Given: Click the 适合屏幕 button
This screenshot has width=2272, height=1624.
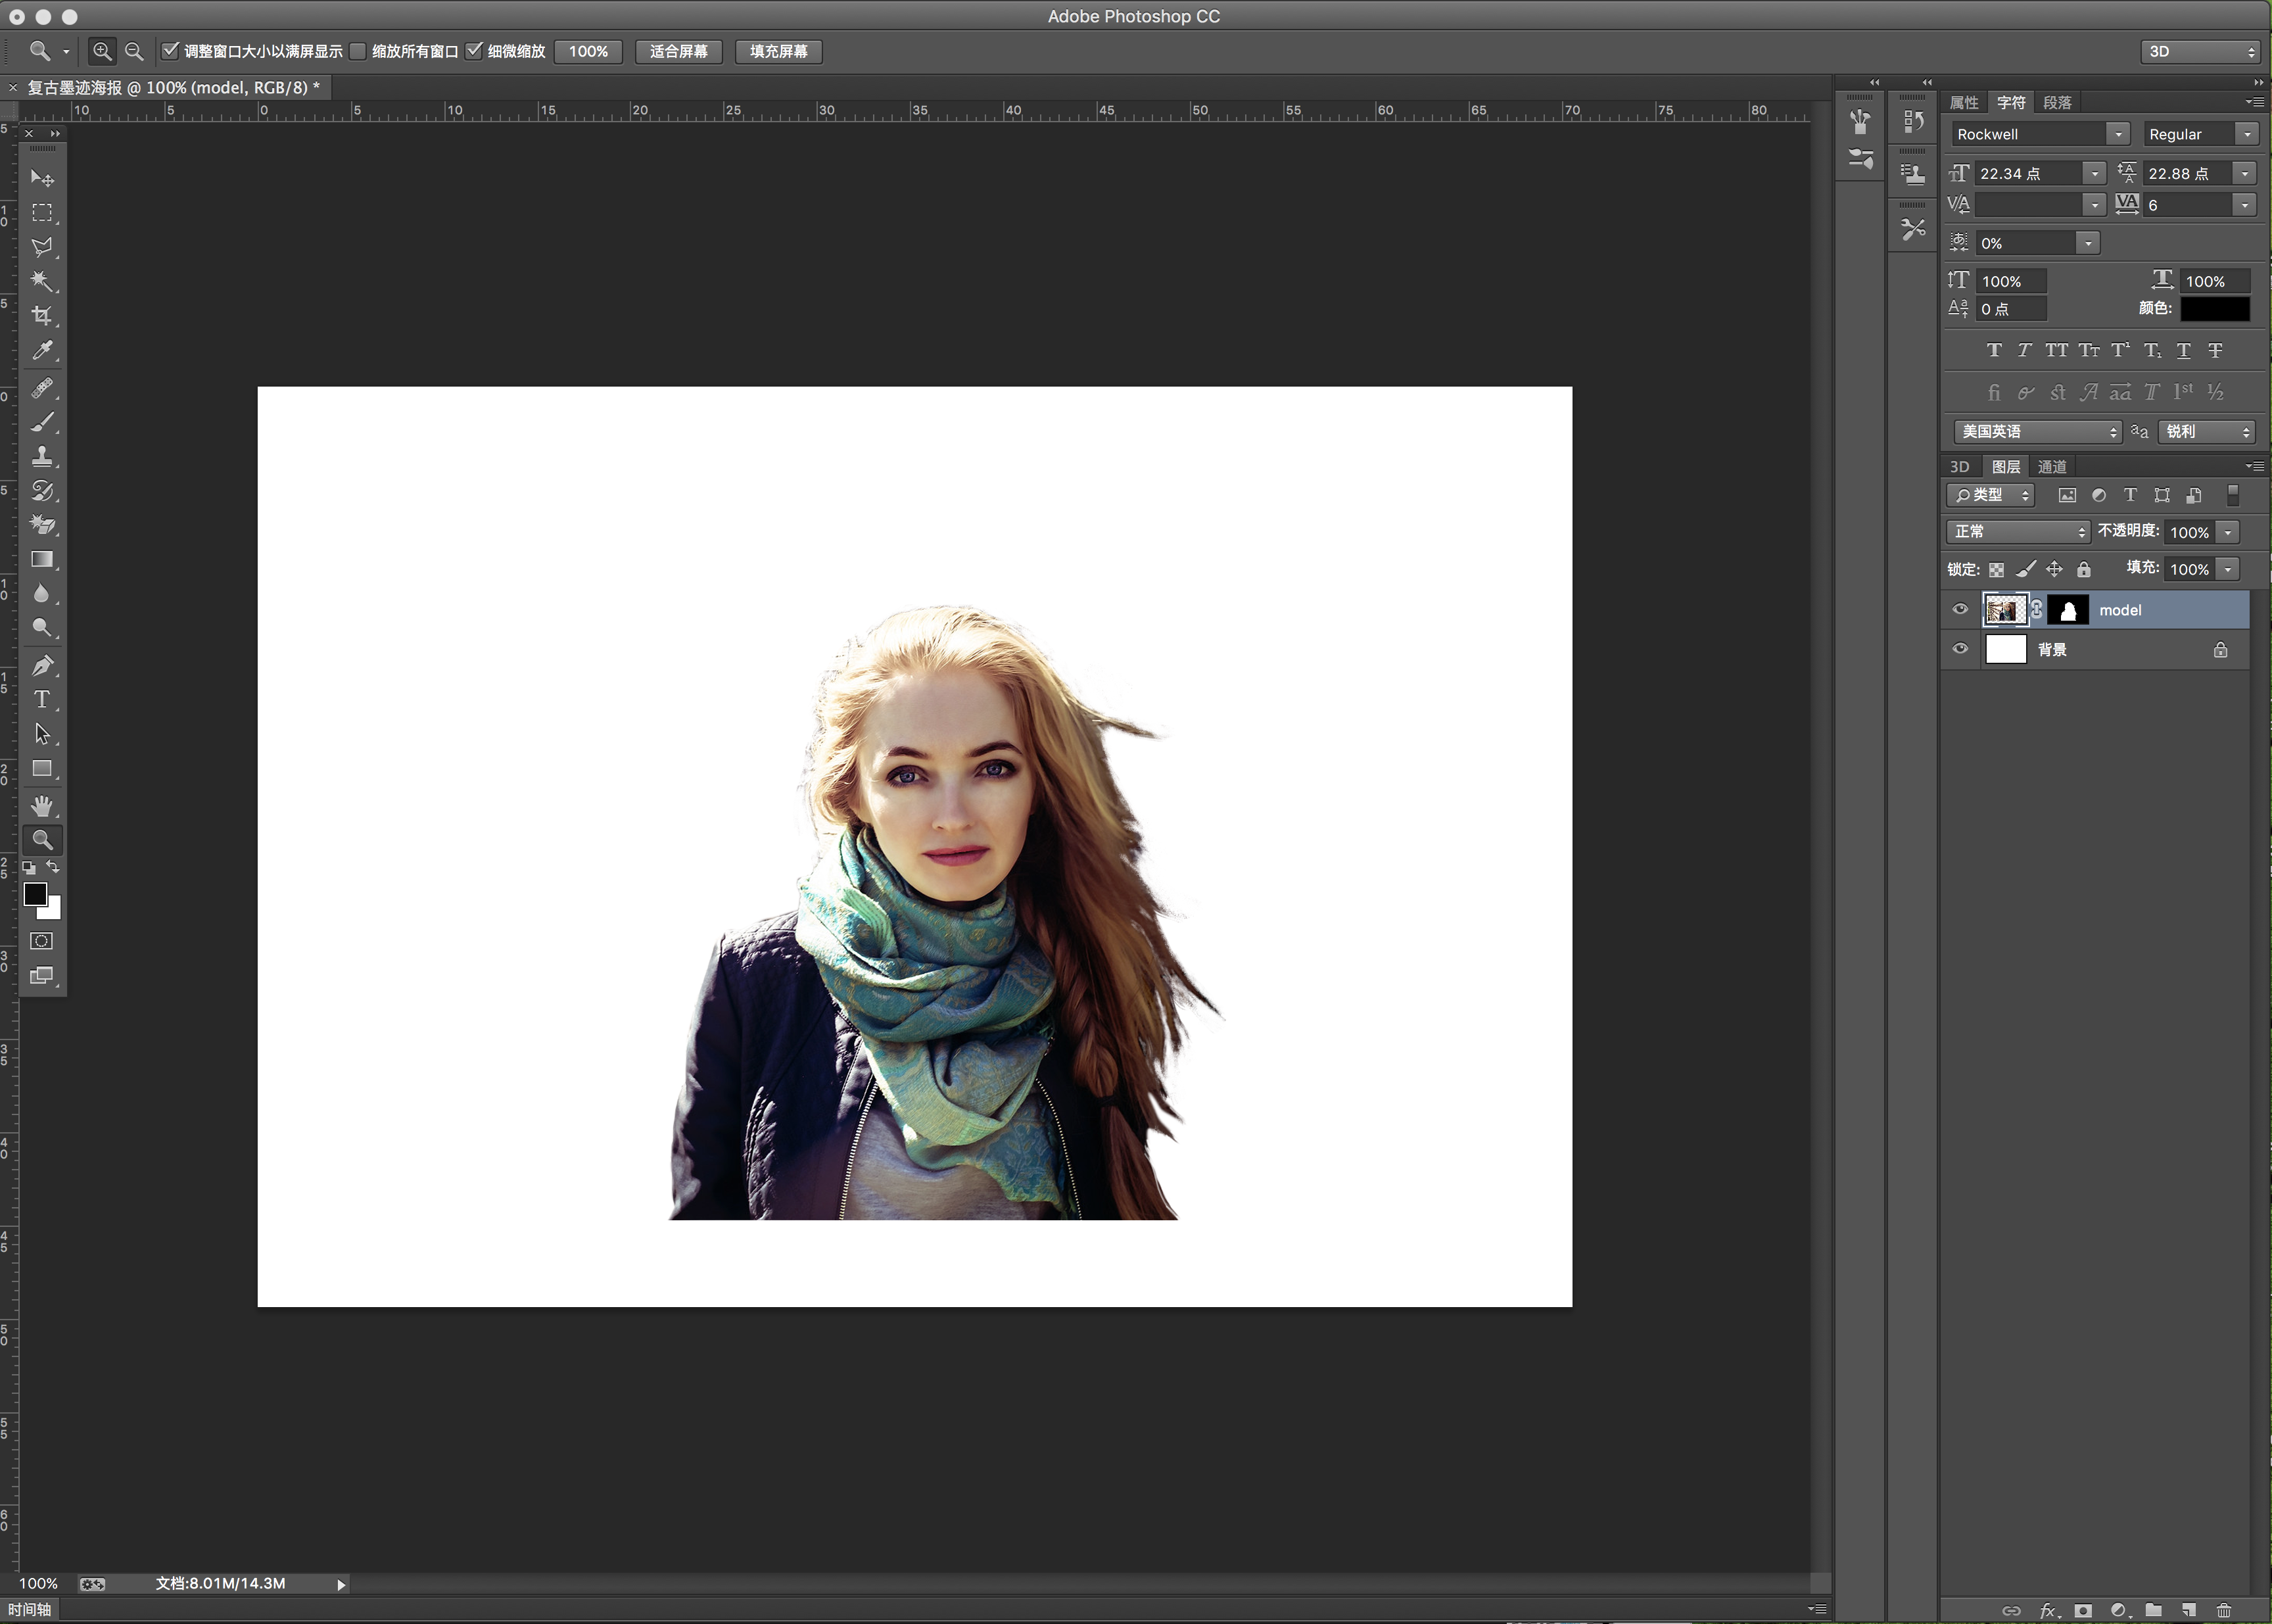Looking at the screenshot, I should pyautogui.click(x=678, y=51).
